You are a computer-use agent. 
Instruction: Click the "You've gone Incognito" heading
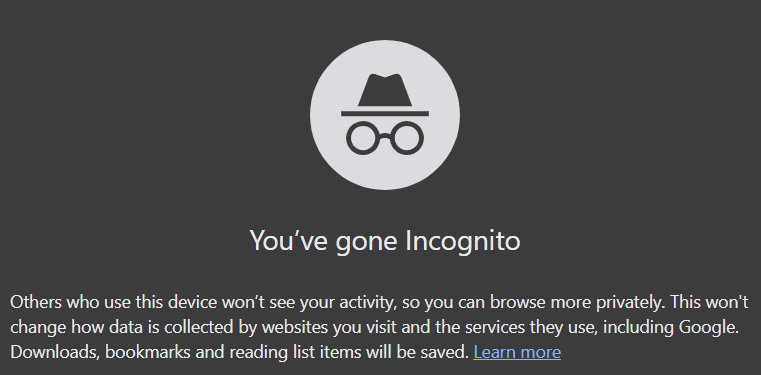point(385,241)
